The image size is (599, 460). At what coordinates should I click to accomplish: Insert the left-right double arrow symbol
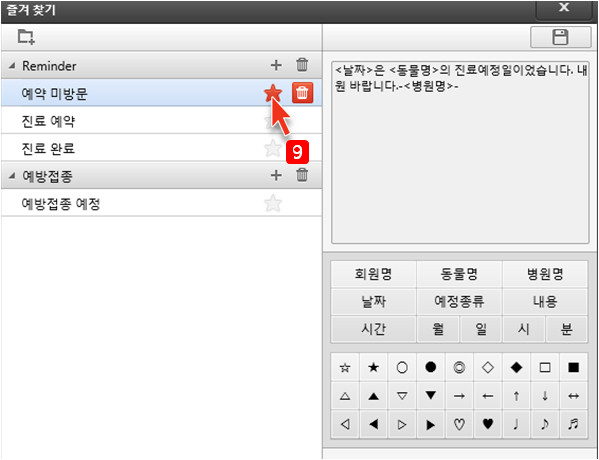(573, 396)
